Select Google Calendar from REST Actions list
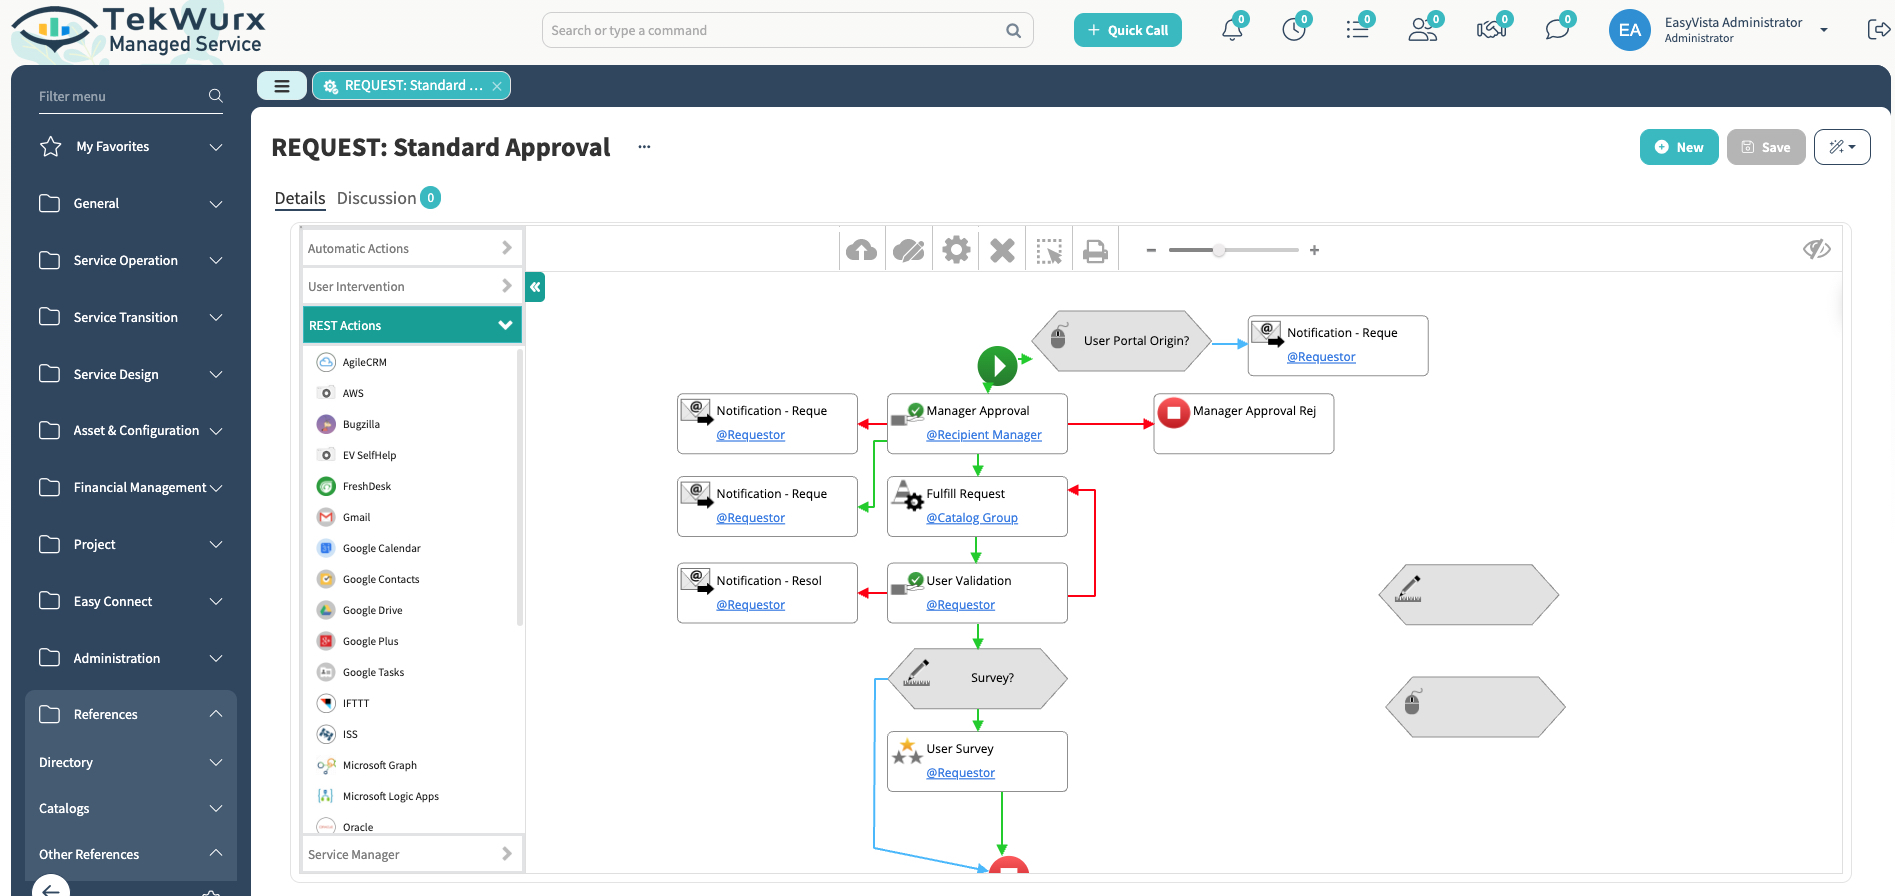Image resolution: width=1895 pixels, height=896 pixels. pyautogui.click(x=381, y=548)
